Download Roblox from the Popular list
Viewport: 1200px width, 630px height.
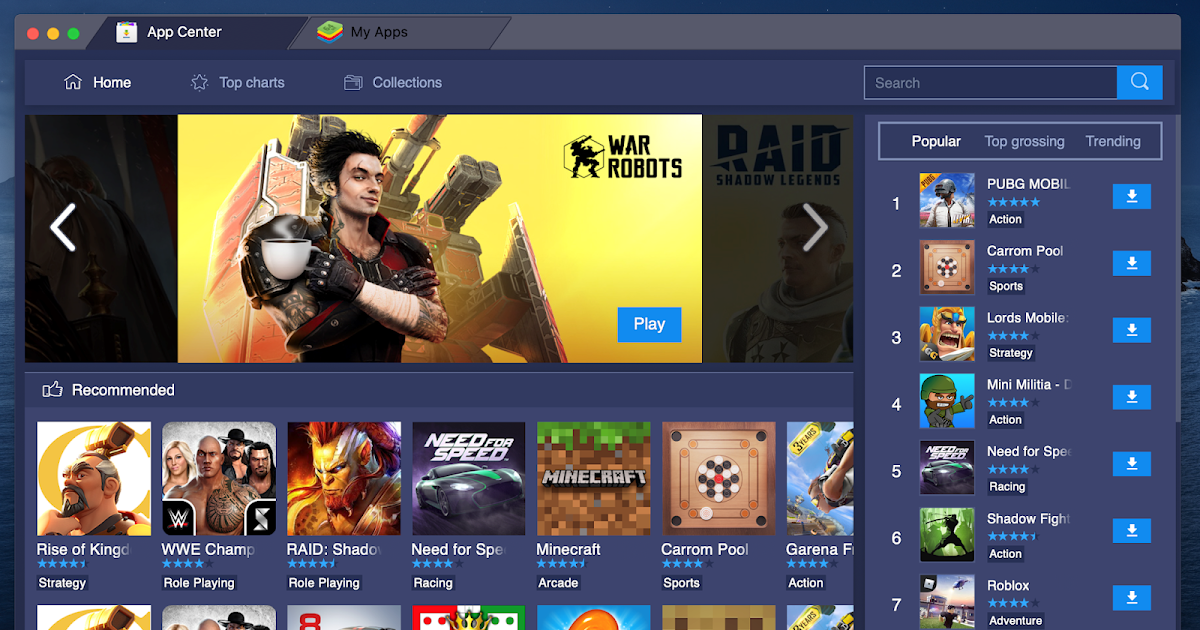[1131, 598]
